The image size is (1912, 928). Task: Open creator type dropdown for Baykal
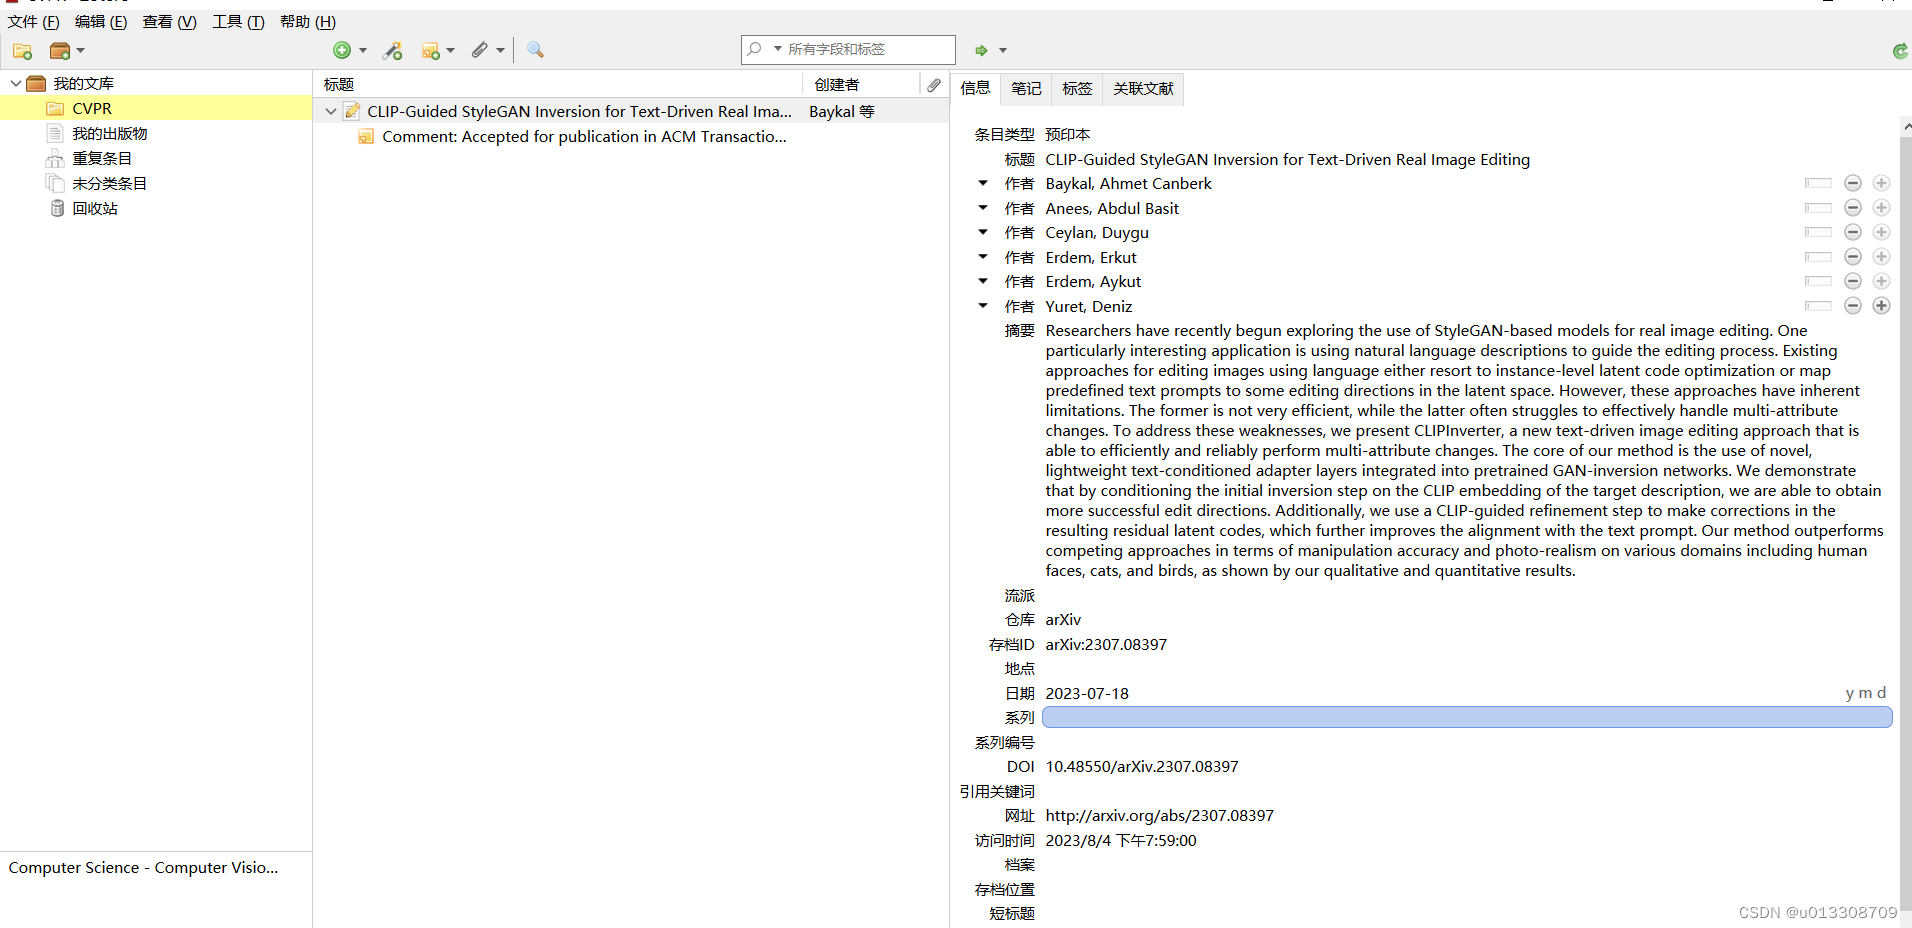(983, 183)
